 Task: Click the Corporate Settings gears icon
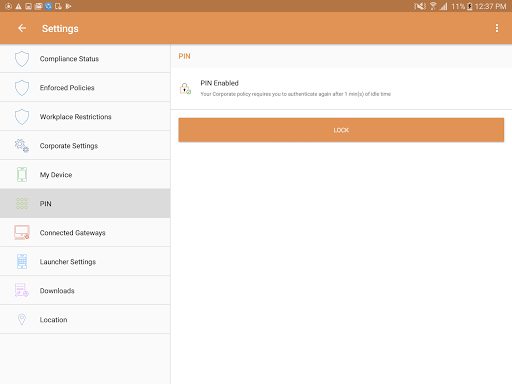pyautogui.click(x=22, y=146)
